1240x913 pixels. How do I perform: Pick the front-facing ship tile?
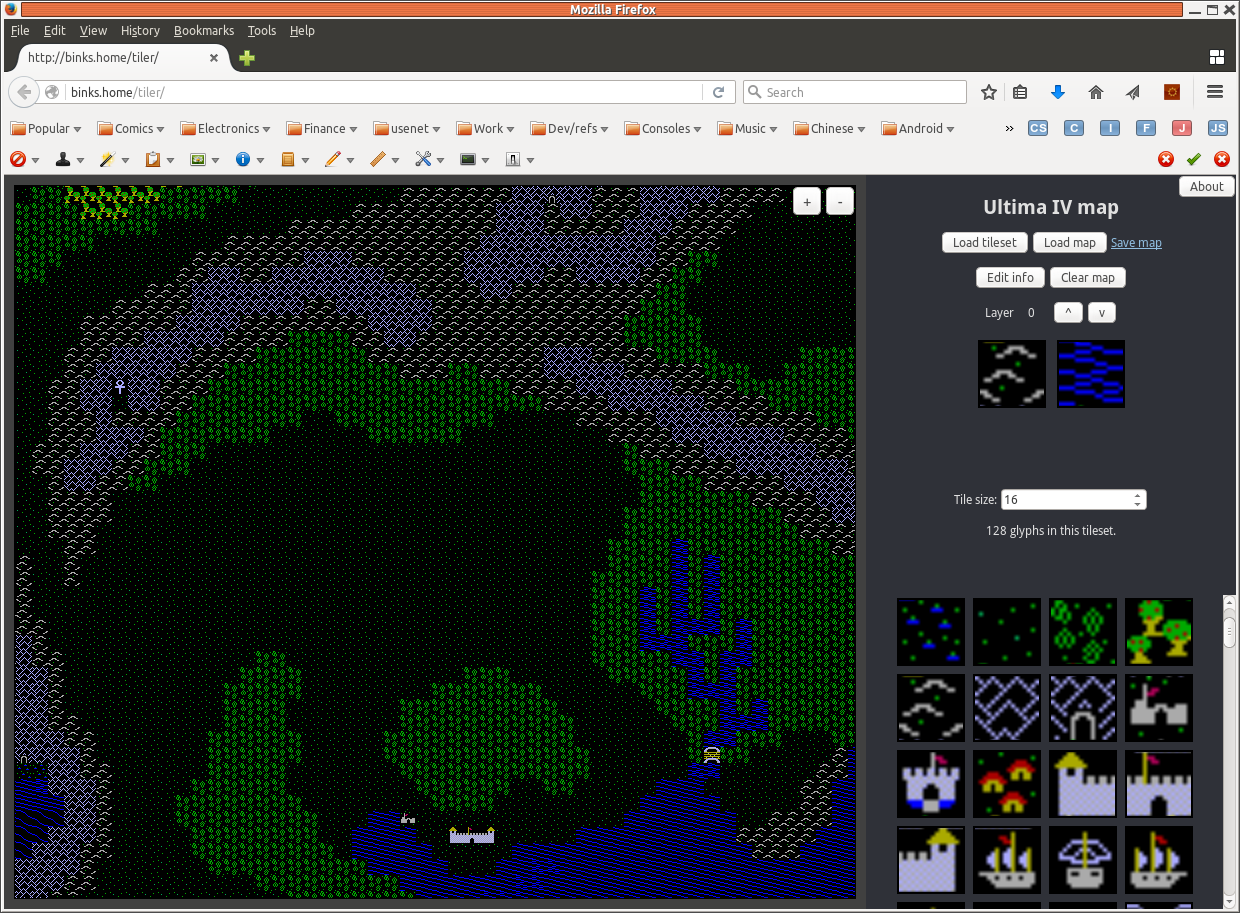click(x=1083, y=860)
